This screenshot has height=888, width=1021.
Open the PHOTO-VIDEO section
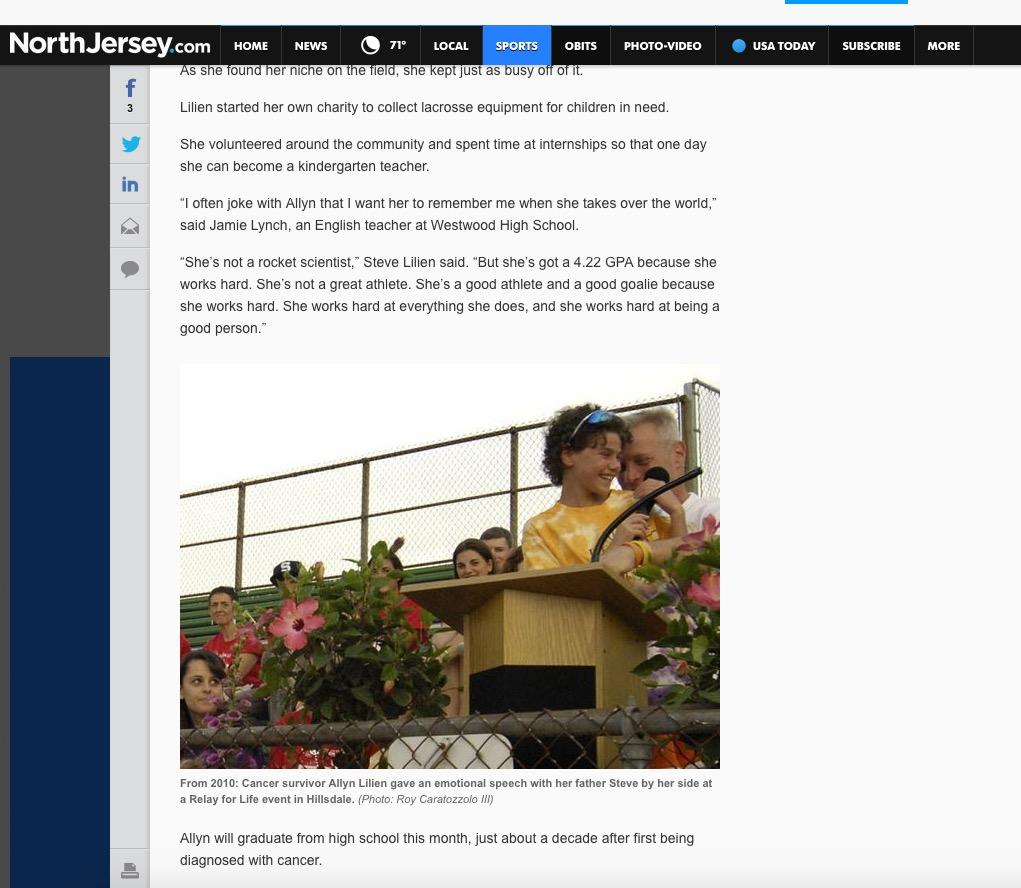[662, 46]
